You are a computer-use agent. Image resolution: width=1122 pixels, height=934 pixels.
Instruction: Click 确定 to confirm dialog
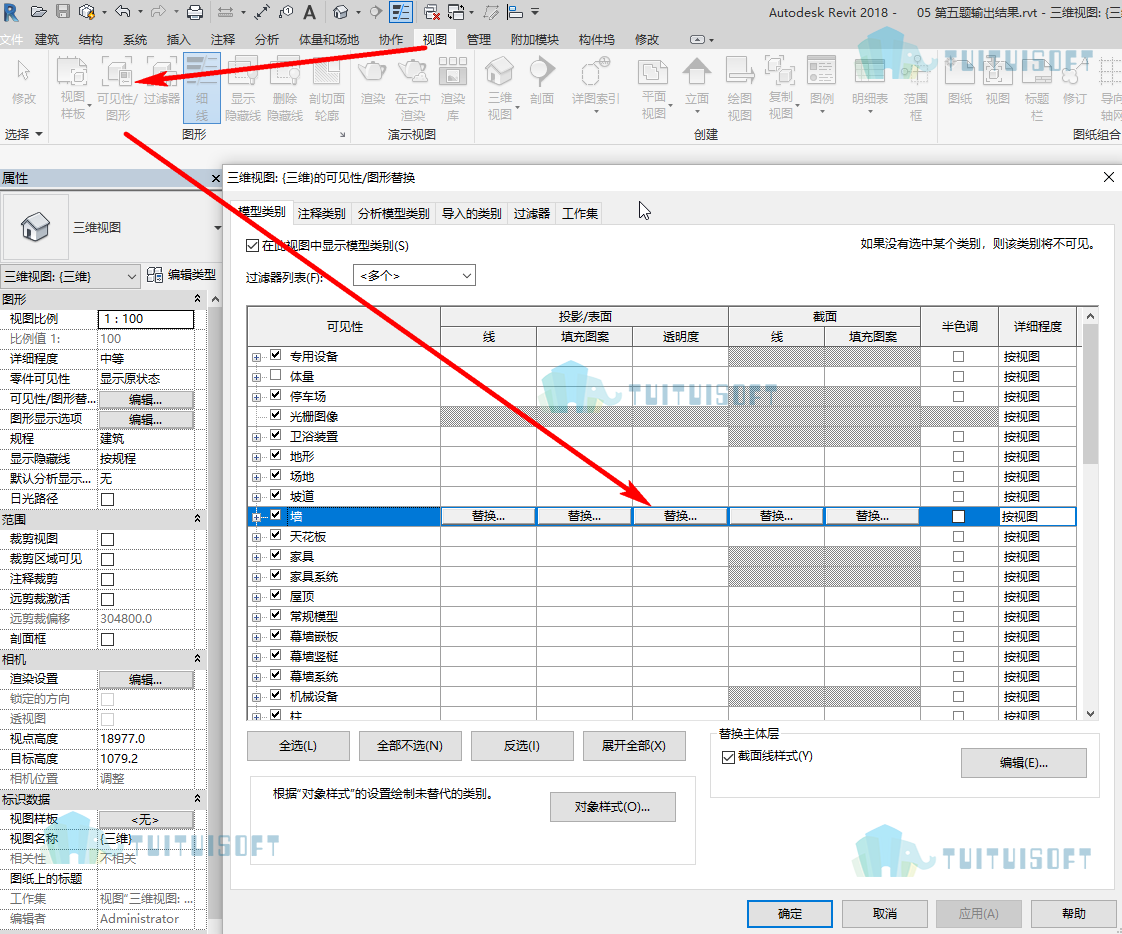(x=790, y=914)
